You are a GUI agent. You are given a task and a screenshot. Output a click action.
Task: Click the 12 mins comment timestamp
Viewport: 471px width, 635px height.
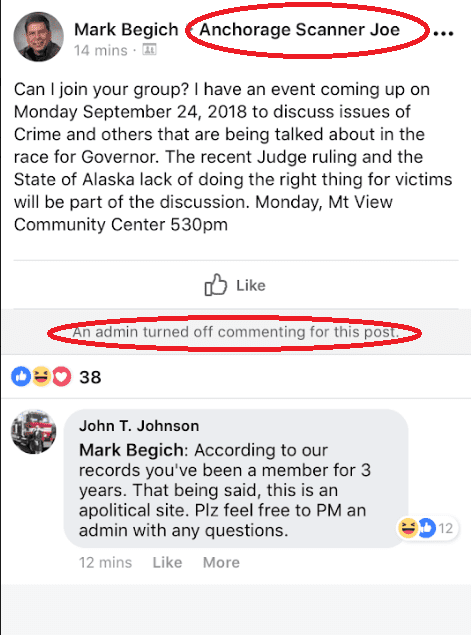pos(105,562)
